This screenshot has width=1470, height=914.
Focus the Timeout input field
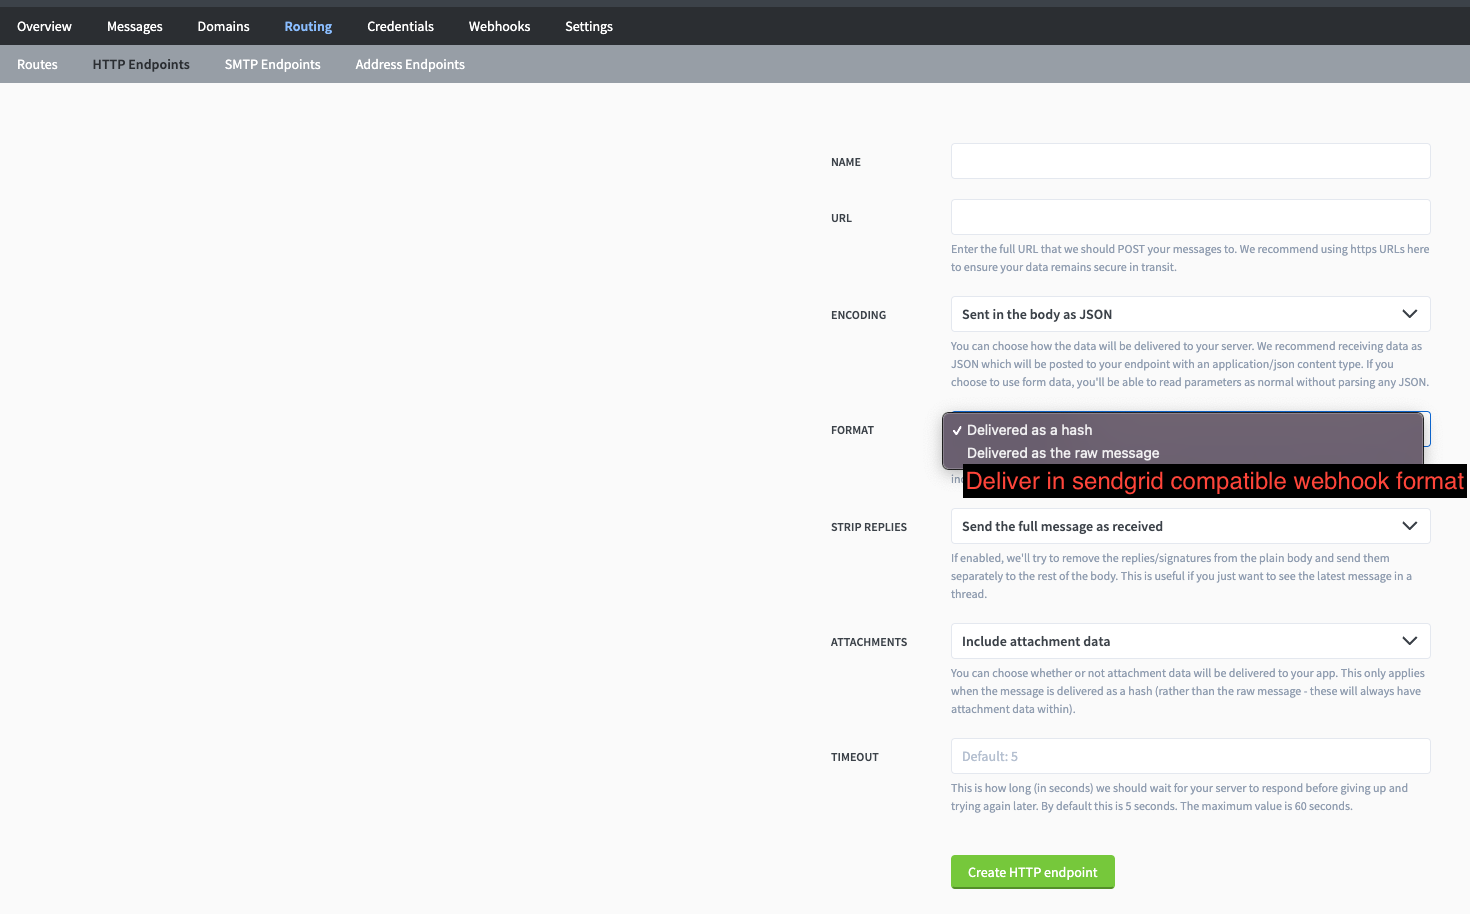pos(1190,756)
